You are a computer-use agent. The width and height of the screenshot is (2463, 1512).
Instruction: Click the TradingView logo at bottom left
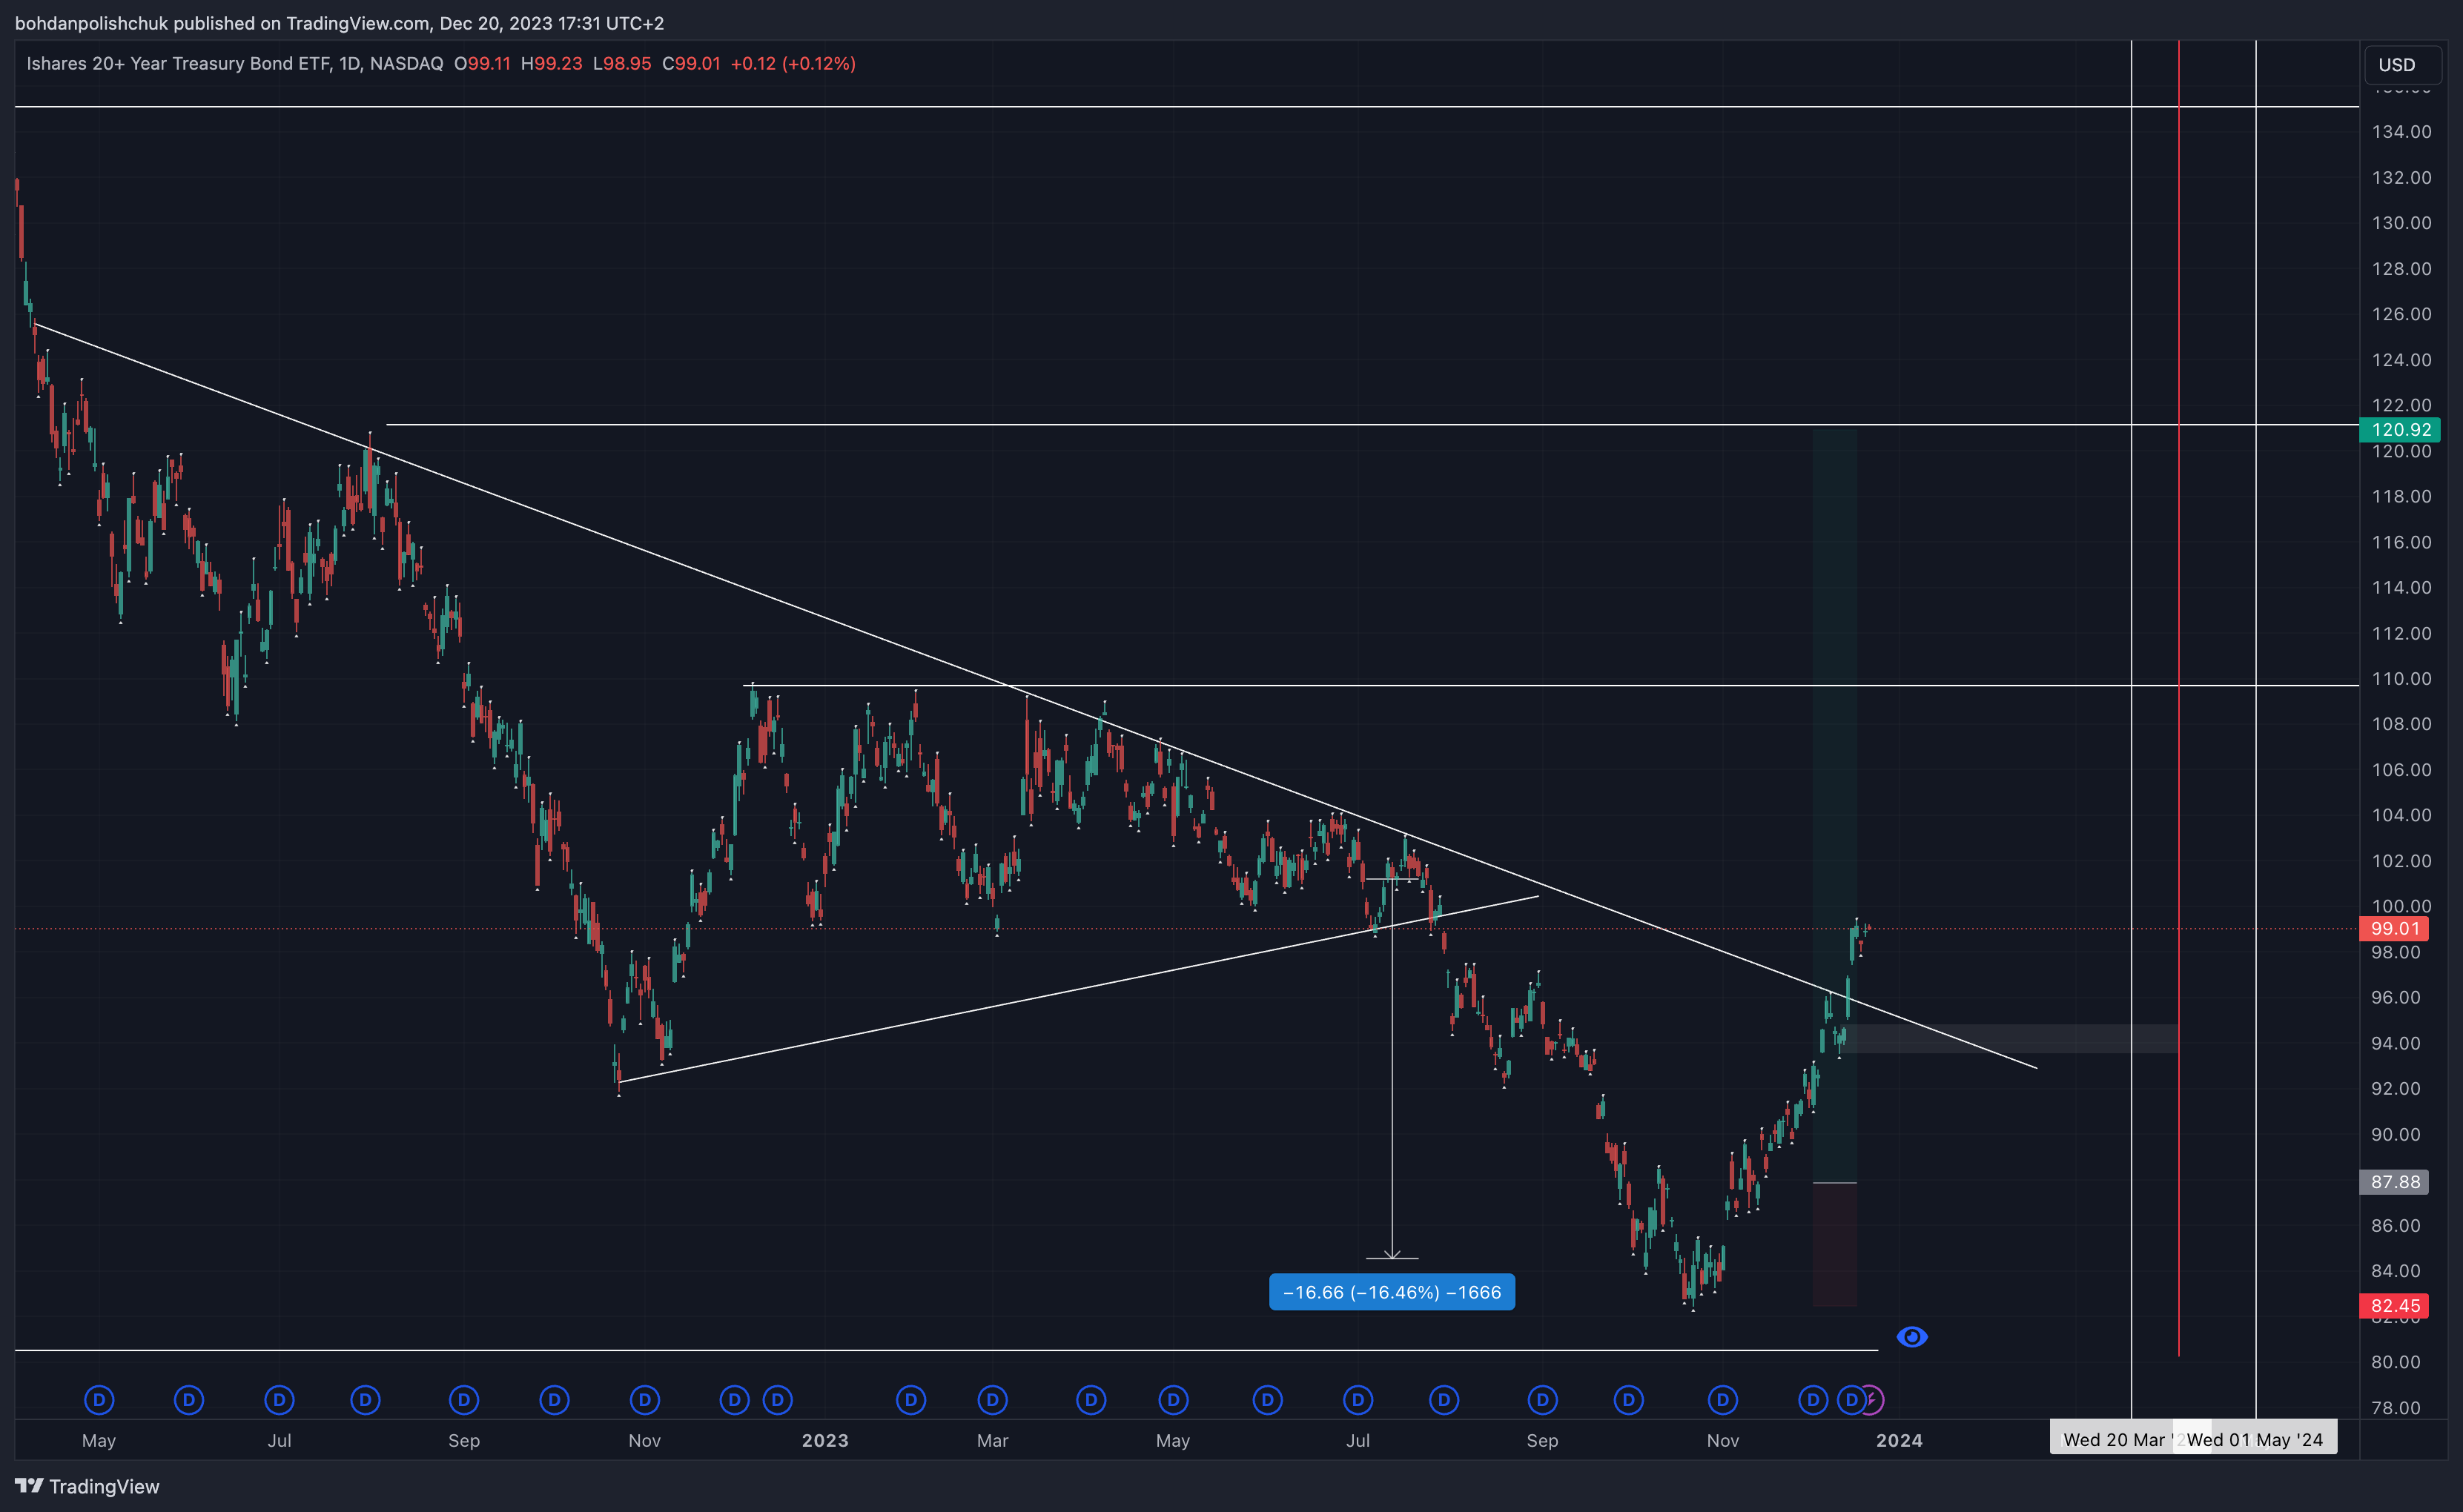(29, 1486)
